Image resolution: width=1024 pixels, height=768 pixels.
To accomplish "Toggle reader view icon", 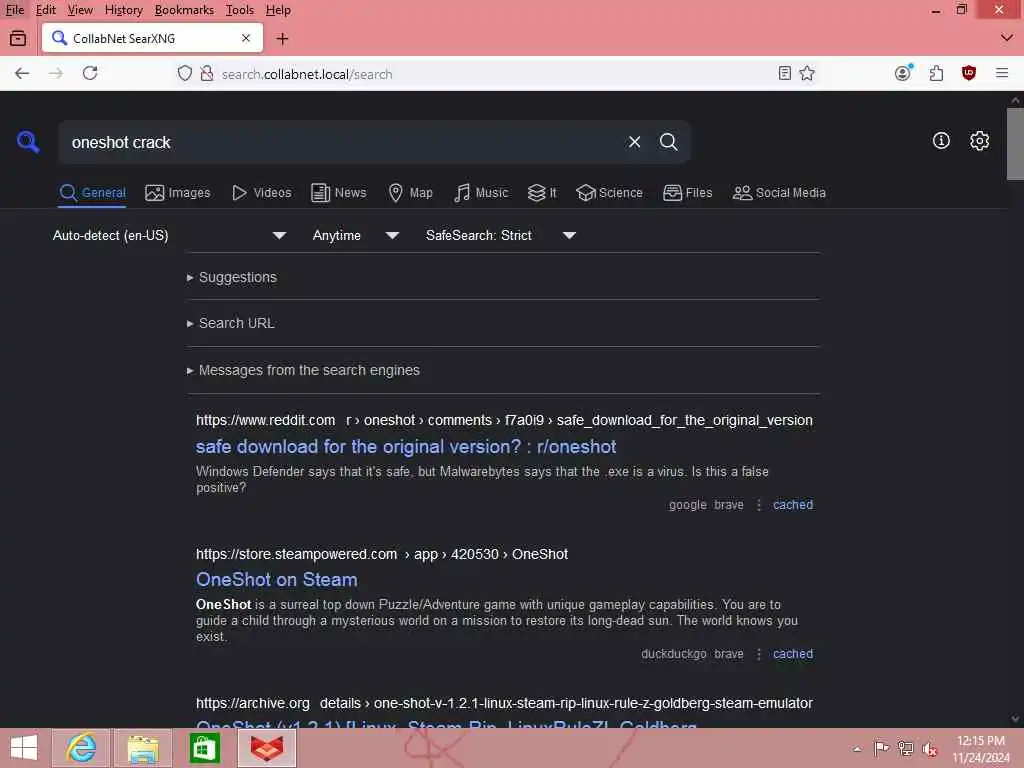I will (785, 73).
